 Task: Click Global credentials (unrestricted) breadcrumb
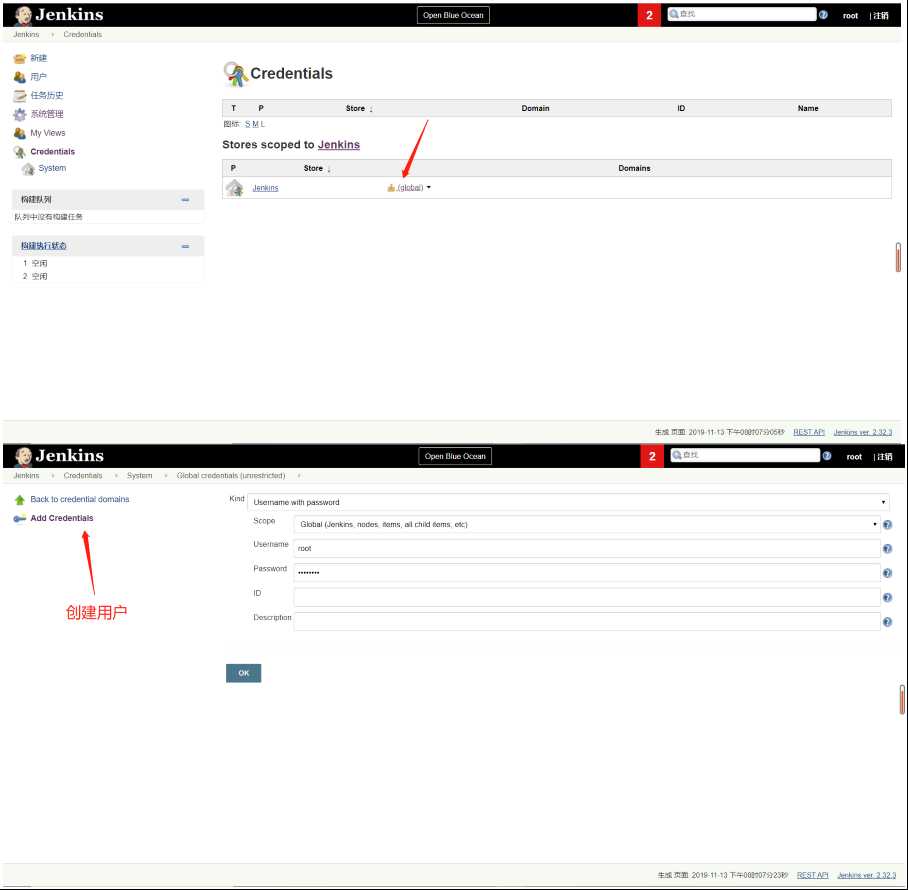230,475
